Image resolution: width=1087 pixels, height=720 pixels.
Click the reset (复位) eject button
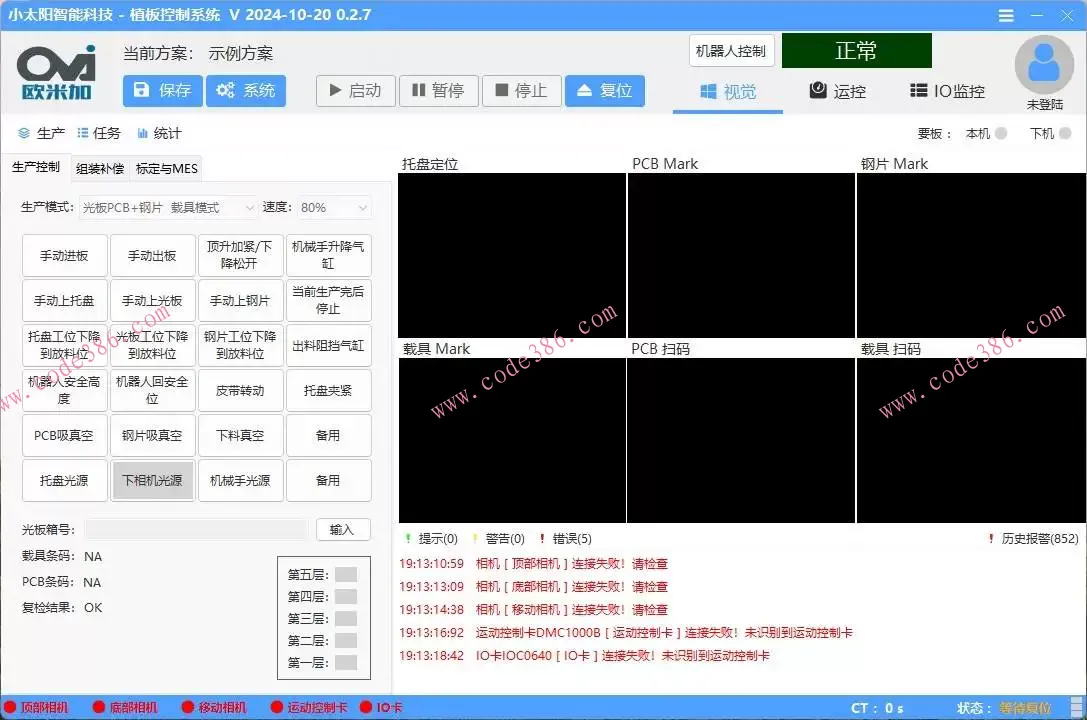(604, 91)
